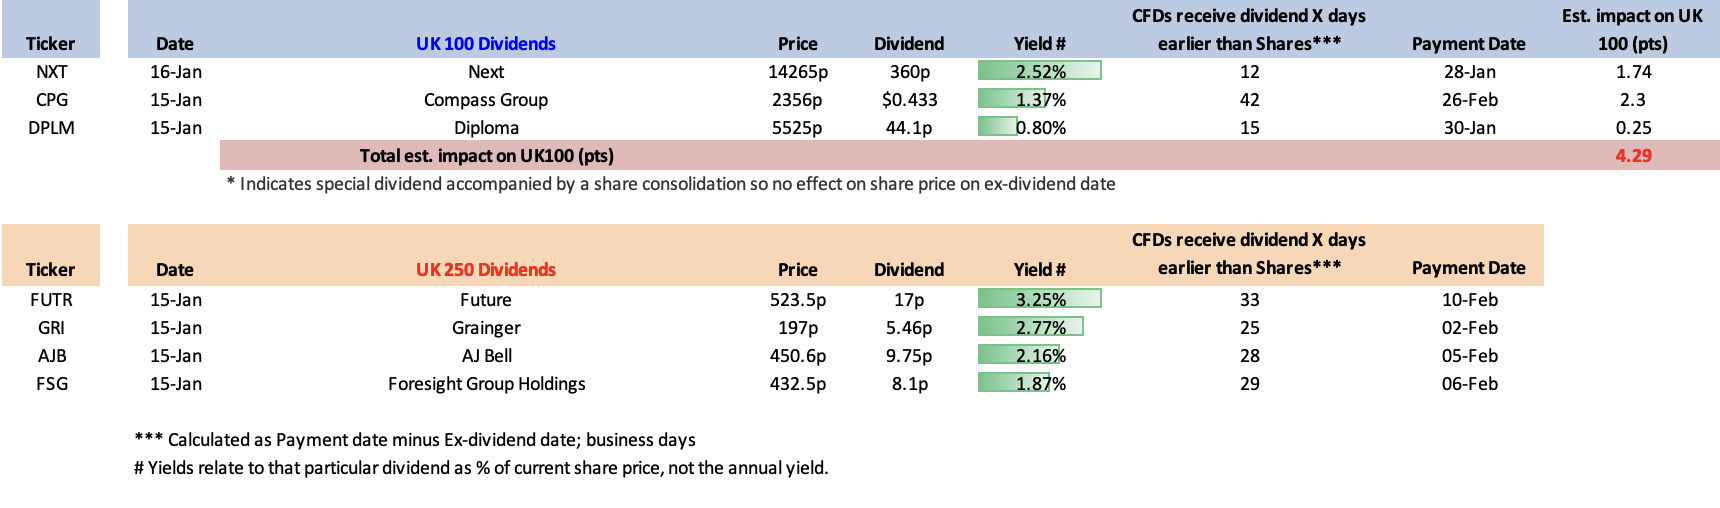Click the Compass Group company name

(485, 100)
